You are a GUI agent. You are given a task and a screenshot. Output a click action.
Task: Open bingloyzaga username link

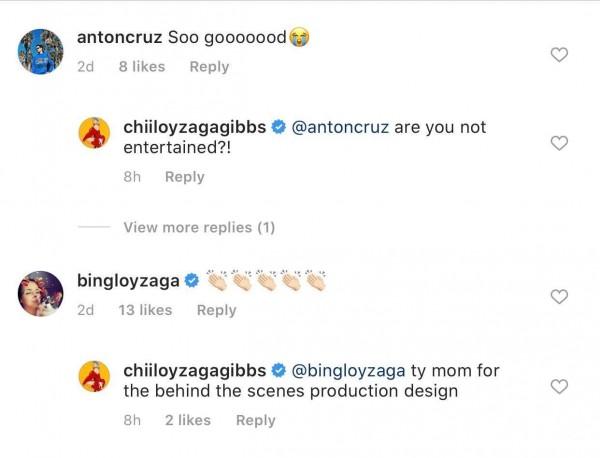[128, 280]
